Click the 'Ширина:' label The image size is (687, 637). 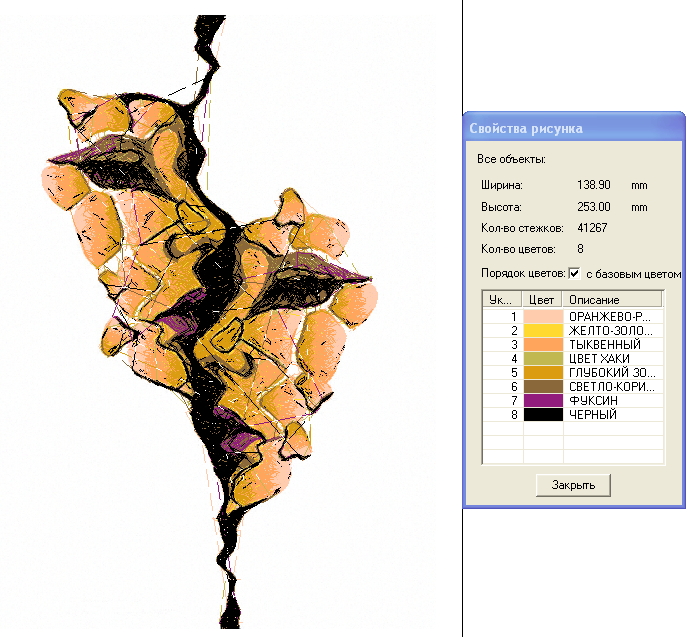[x=502, y=185]
